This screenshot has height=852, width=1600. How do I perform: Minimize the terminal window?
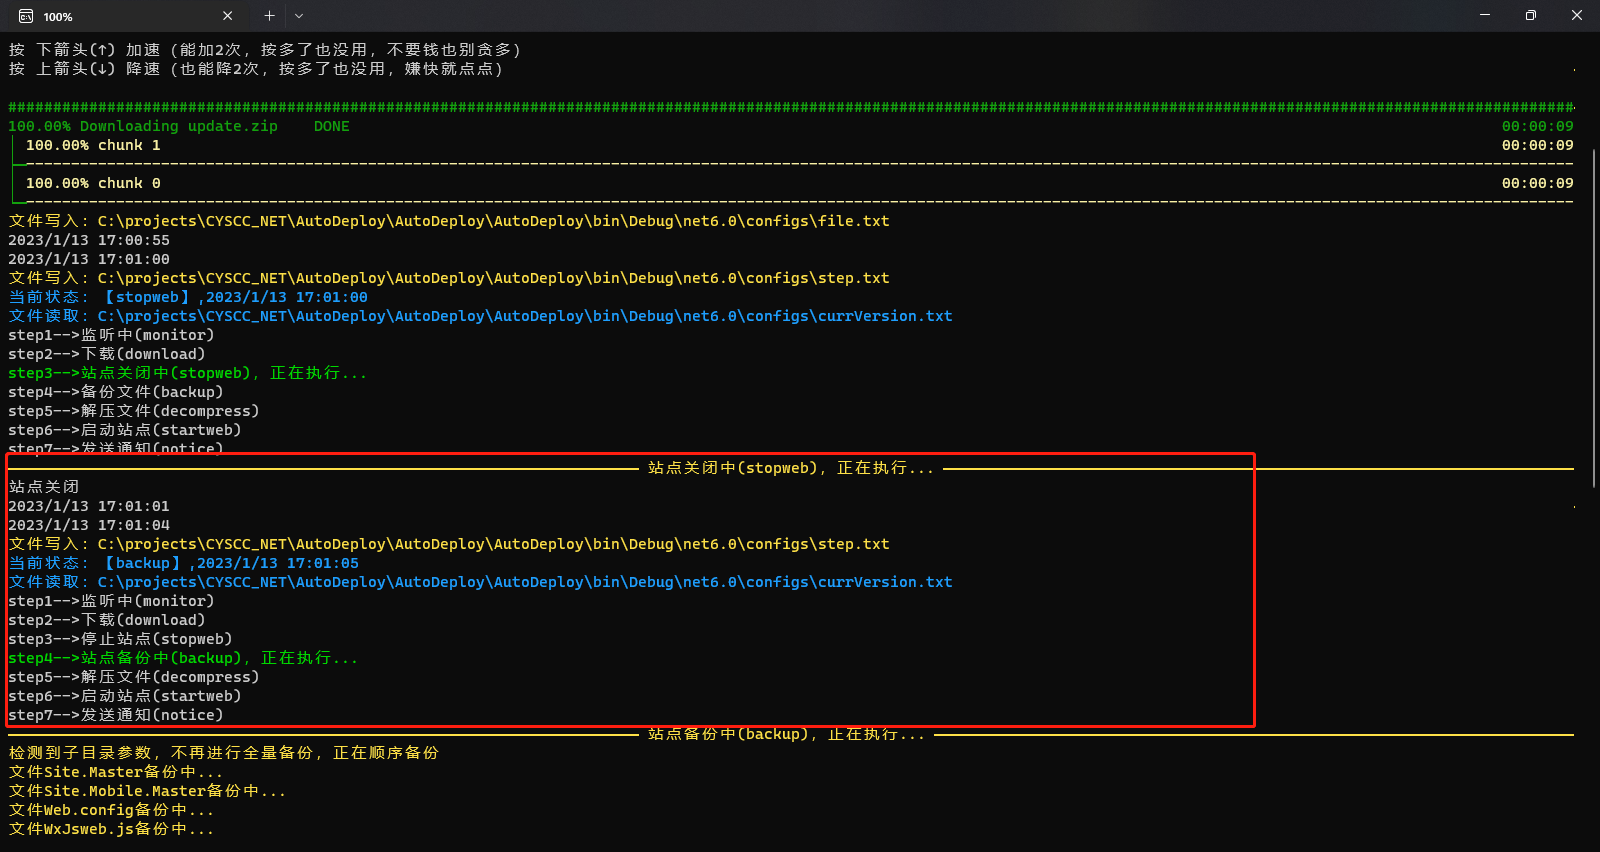coord(1485,15)
